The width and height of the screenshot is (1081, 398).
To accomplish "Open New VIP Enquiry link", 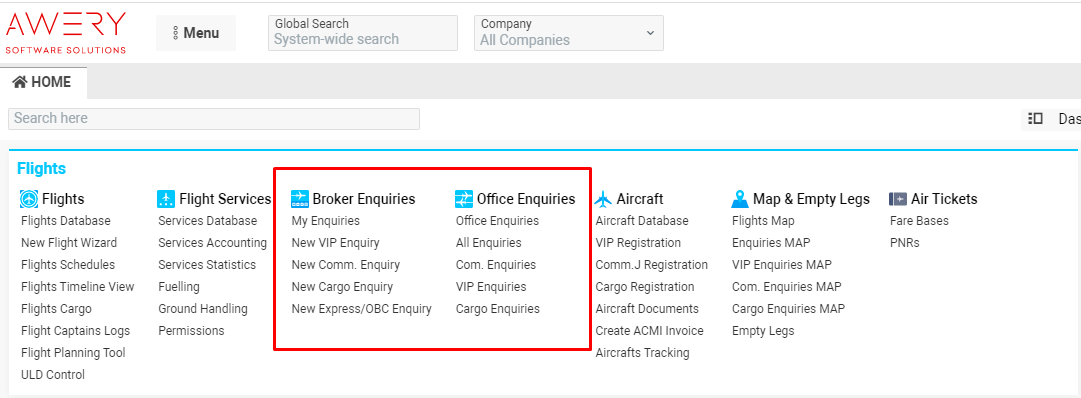I will tap(336, 243).
